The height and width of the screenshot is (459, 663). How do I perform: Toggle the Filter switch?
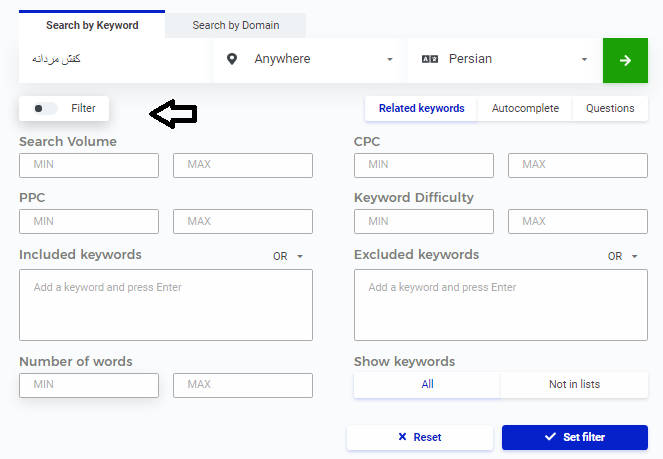click(x=45, y=109)
